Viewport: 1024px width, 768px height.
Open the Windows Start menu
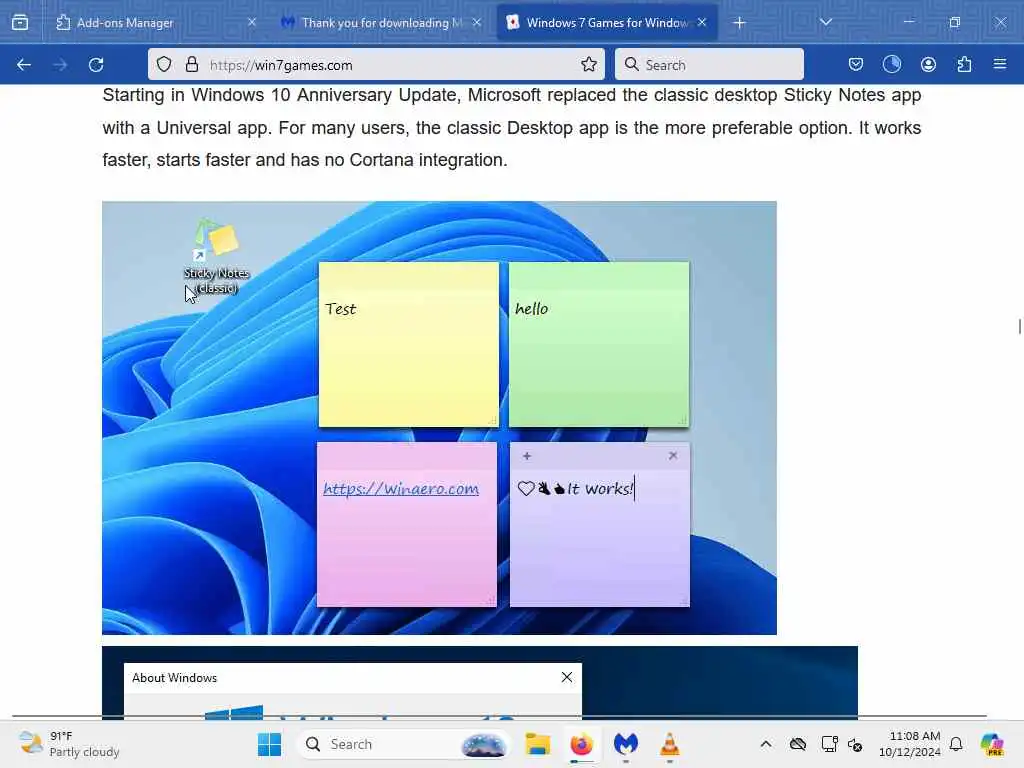click(x=269, y=744)
